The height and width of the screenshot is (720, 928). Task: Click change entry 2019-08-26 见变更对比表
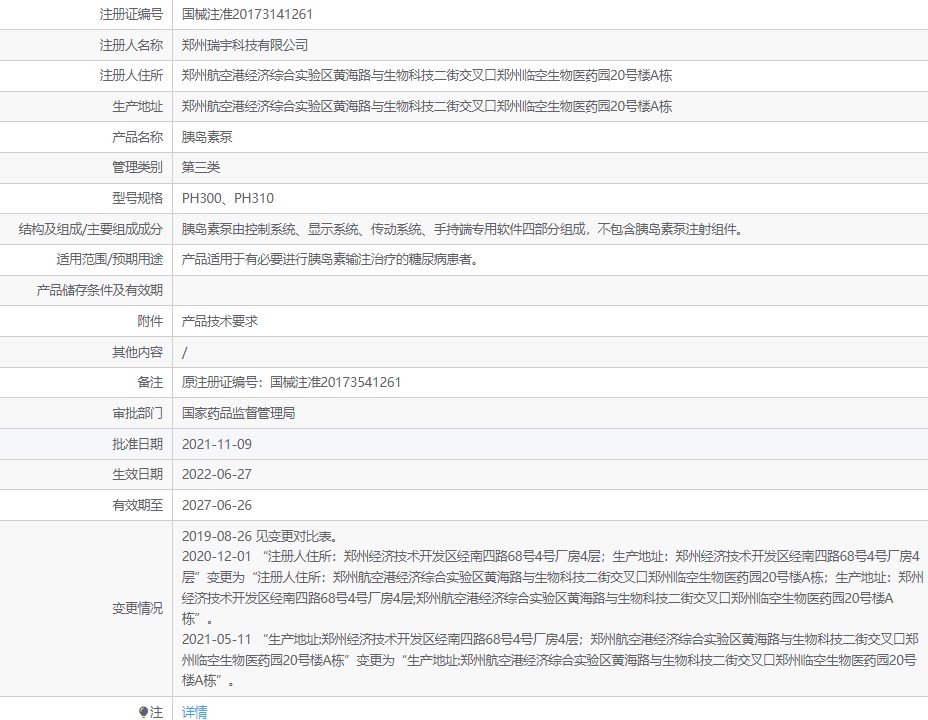pos(261,537)
